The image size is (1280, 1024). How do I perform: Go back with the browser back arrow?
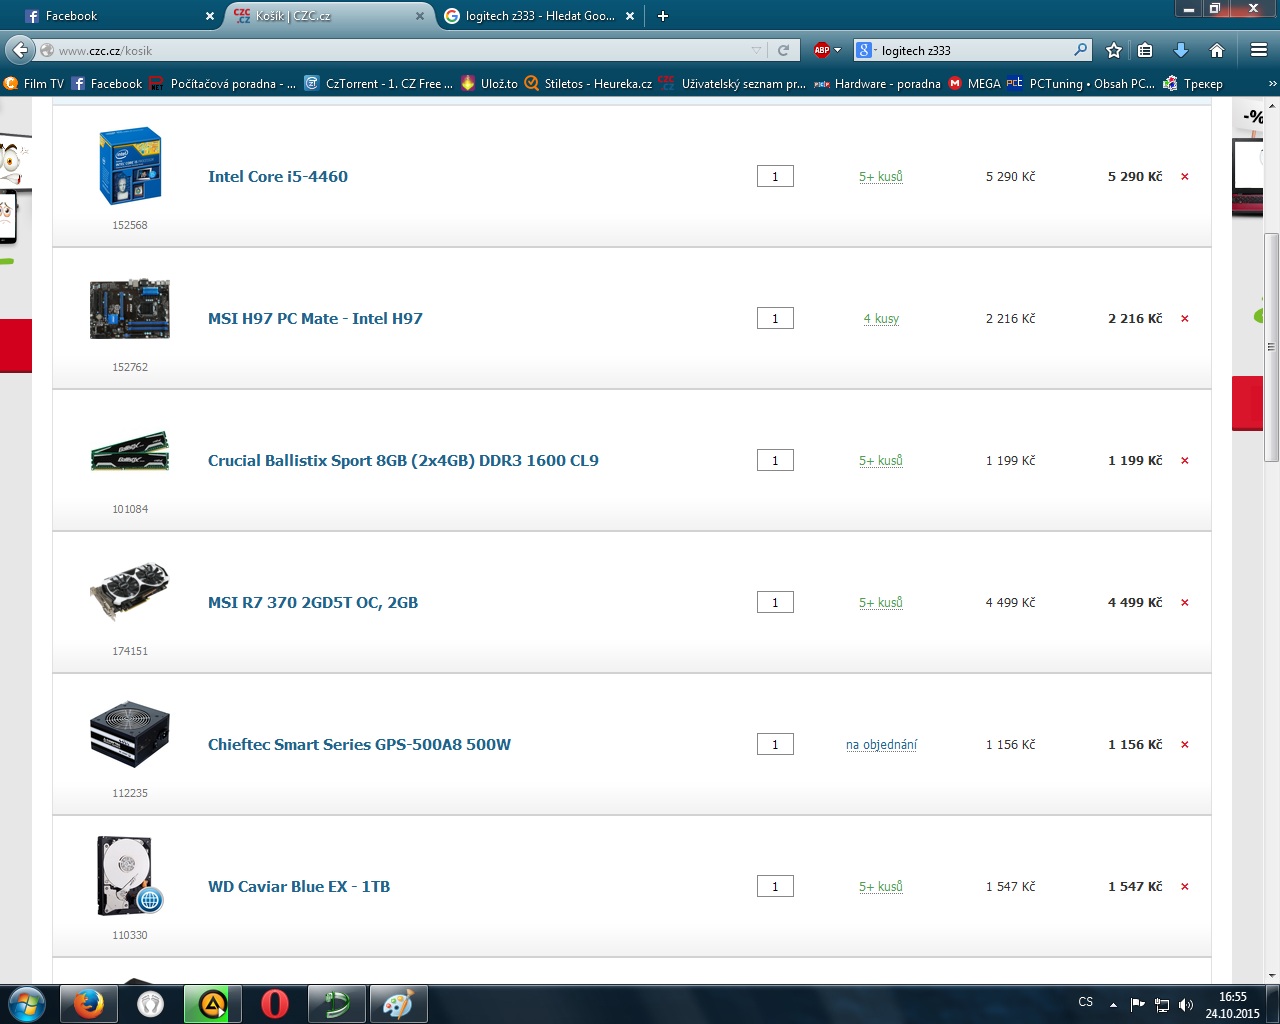[20, 50]
